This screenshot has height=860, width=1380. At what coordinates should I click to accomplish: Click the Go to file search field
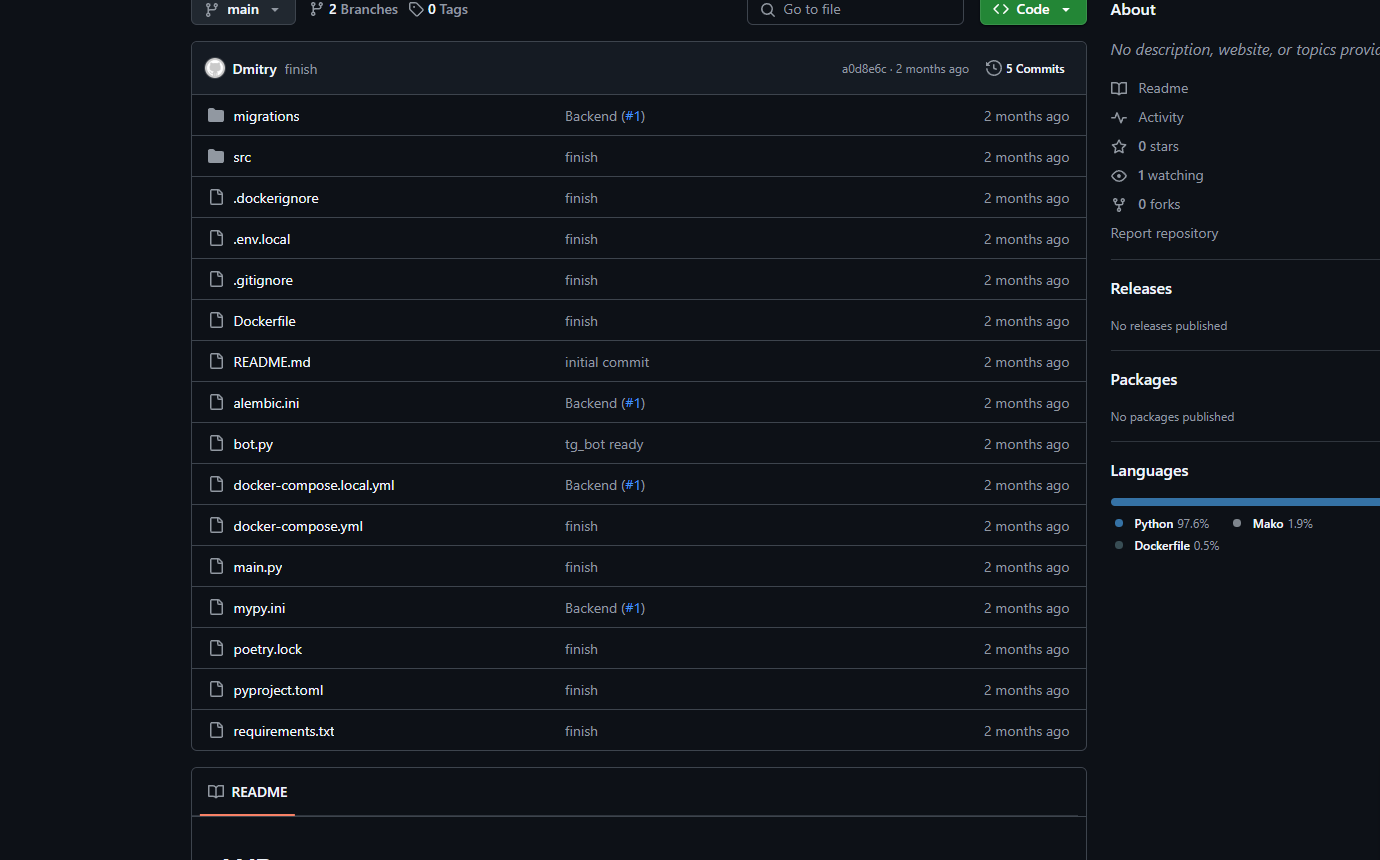pyautogui.click(x=855, y=10)
